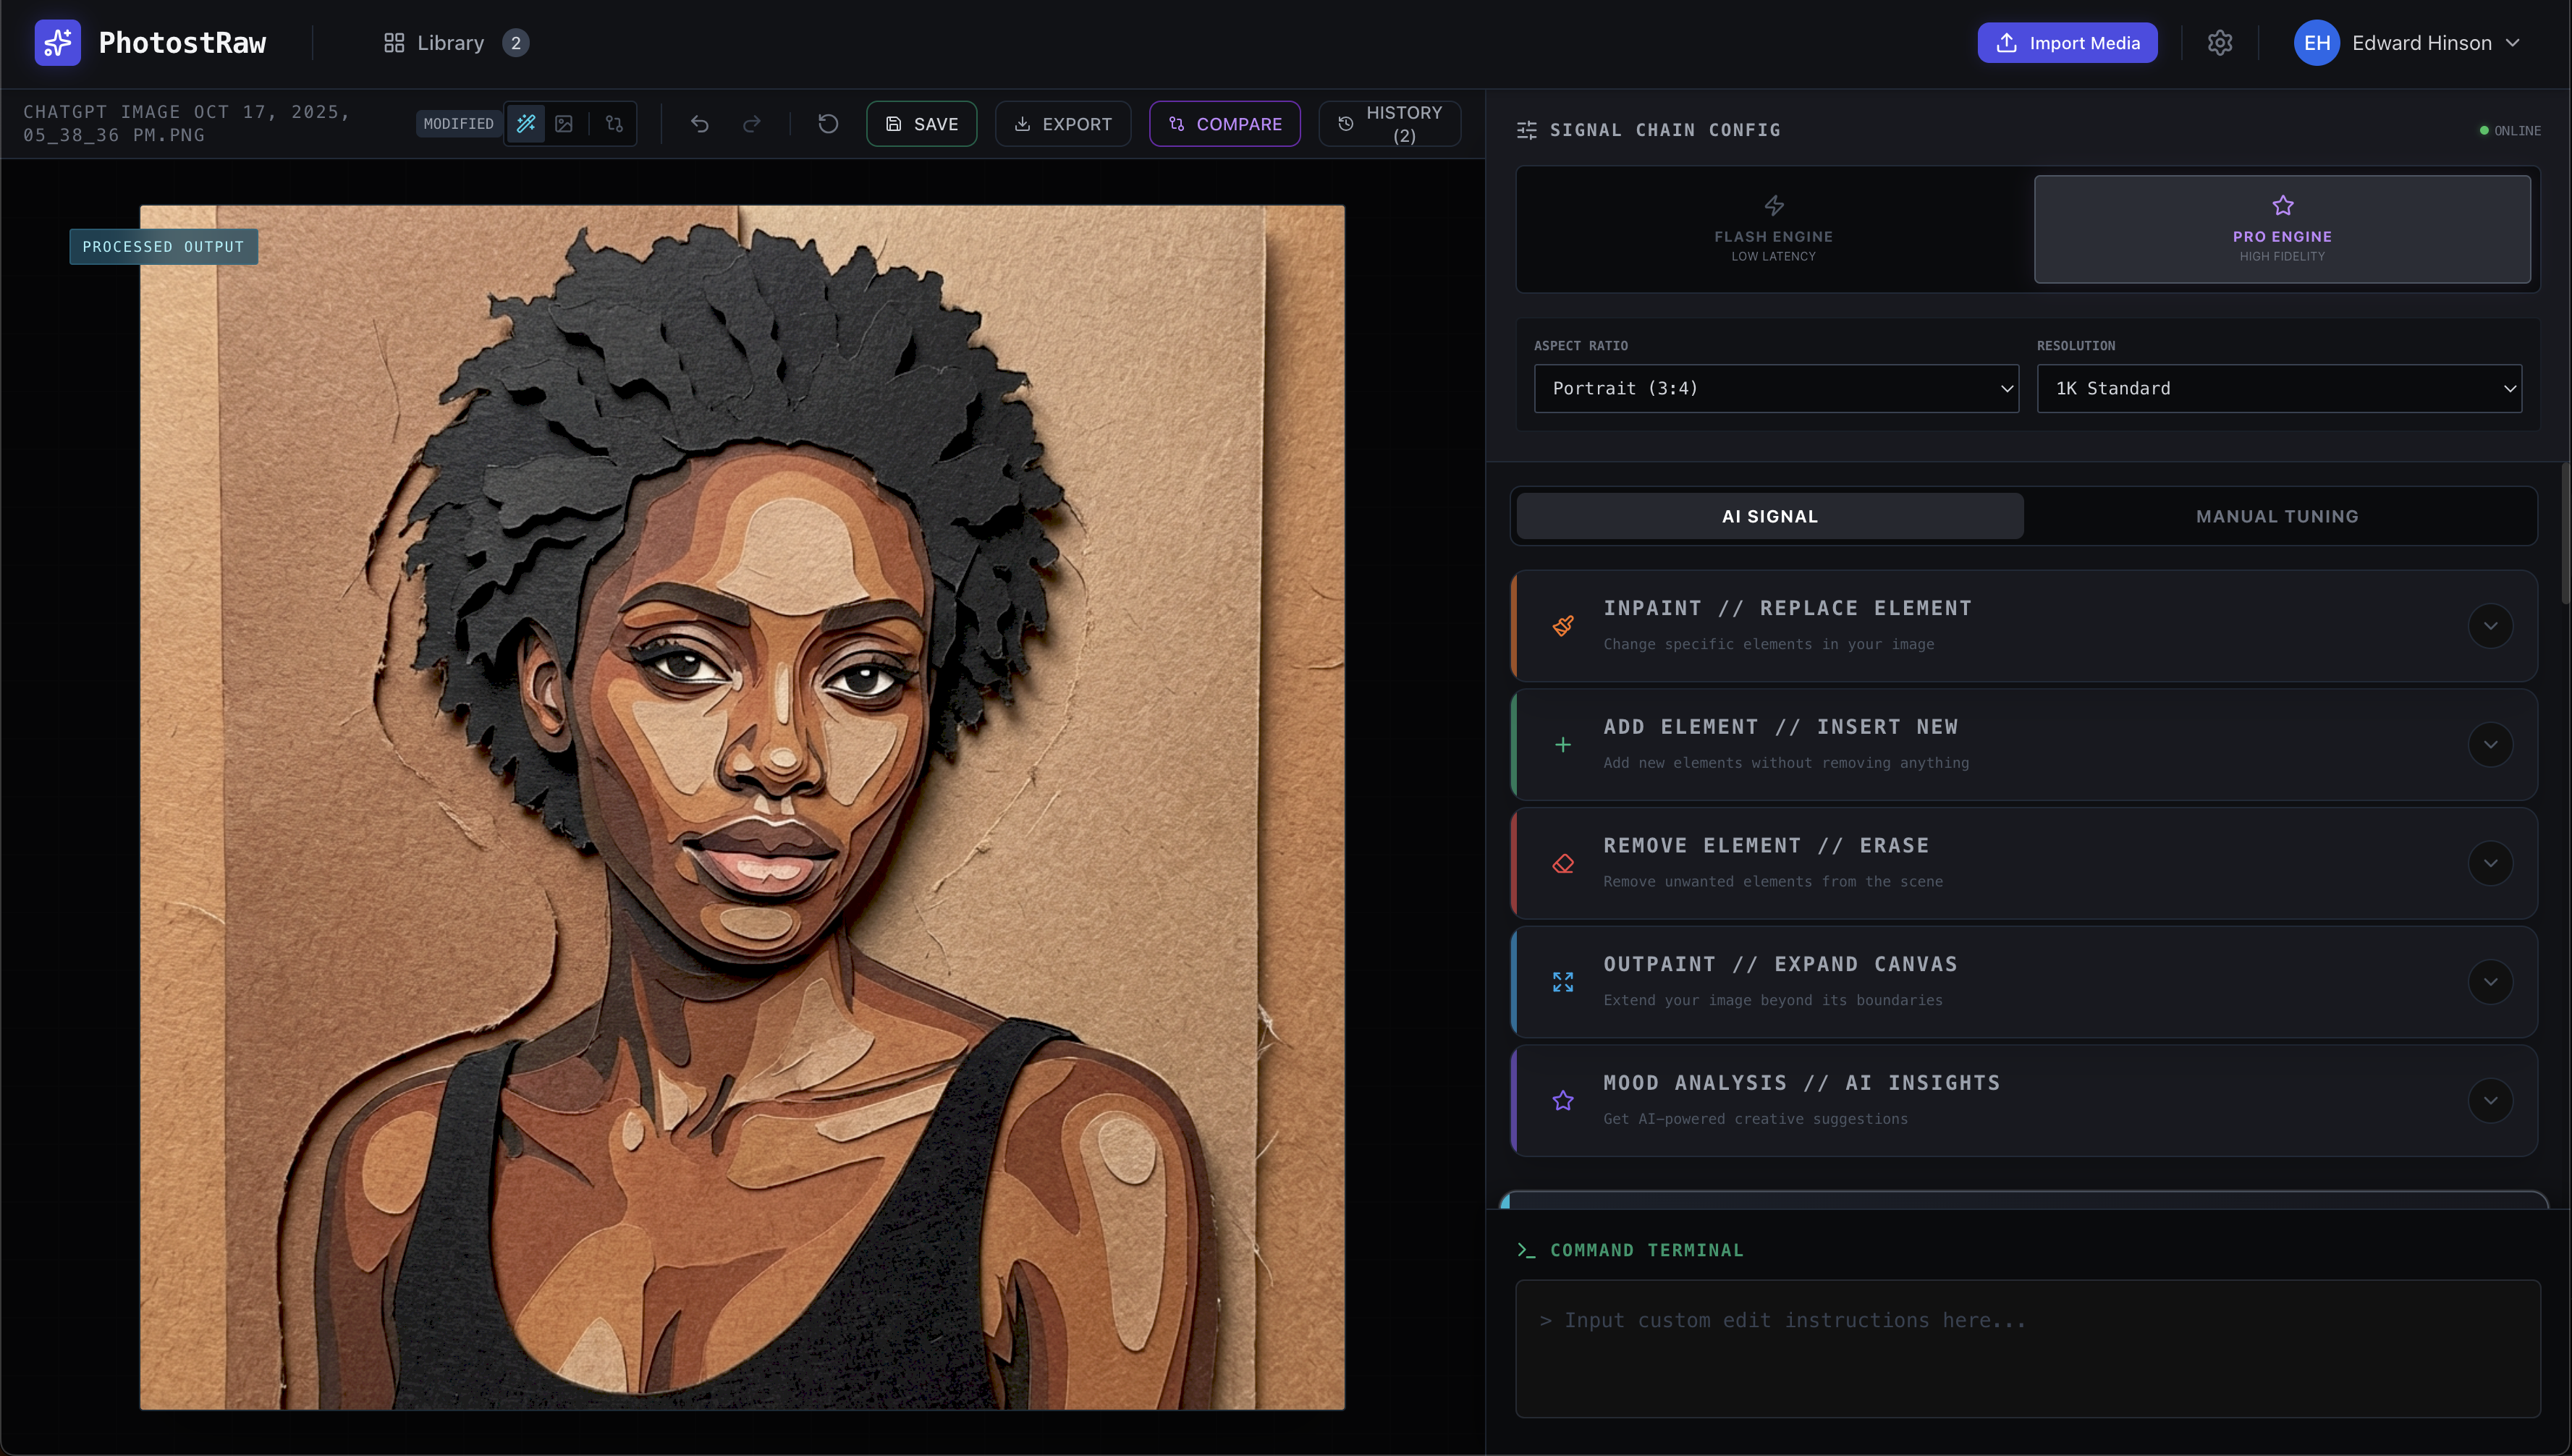
Task: Select the Pro Engine high fidelity mode
Action: click(2282, 229)
